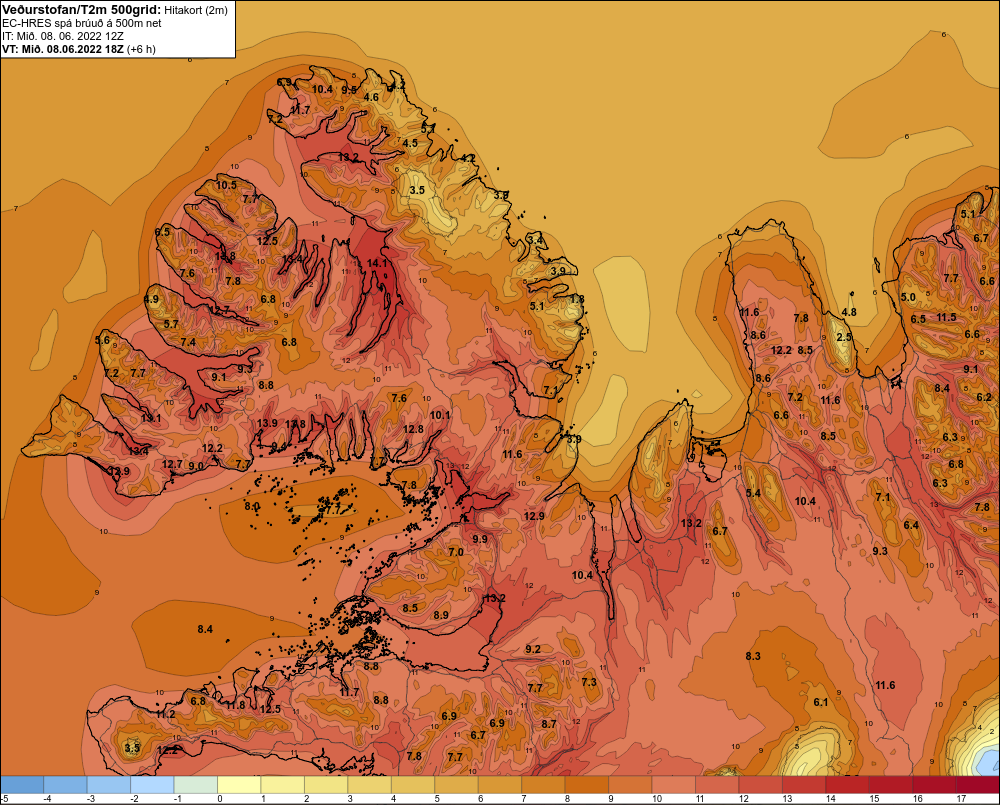The image size is (1000, 805).
Task: Click the 6.2 temperature value
Action: click(x=984, y=397)
